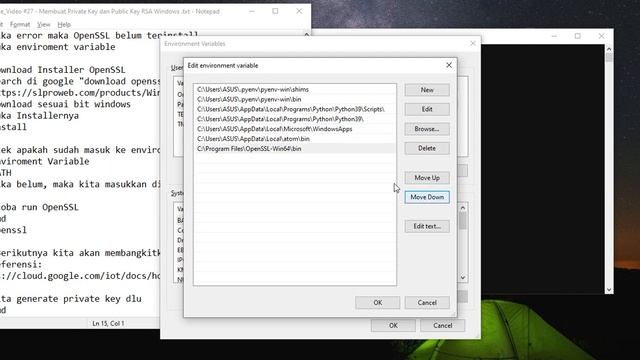Open the View menu in Notepad
The image size is (640, 360).
(x=43, y=24)
